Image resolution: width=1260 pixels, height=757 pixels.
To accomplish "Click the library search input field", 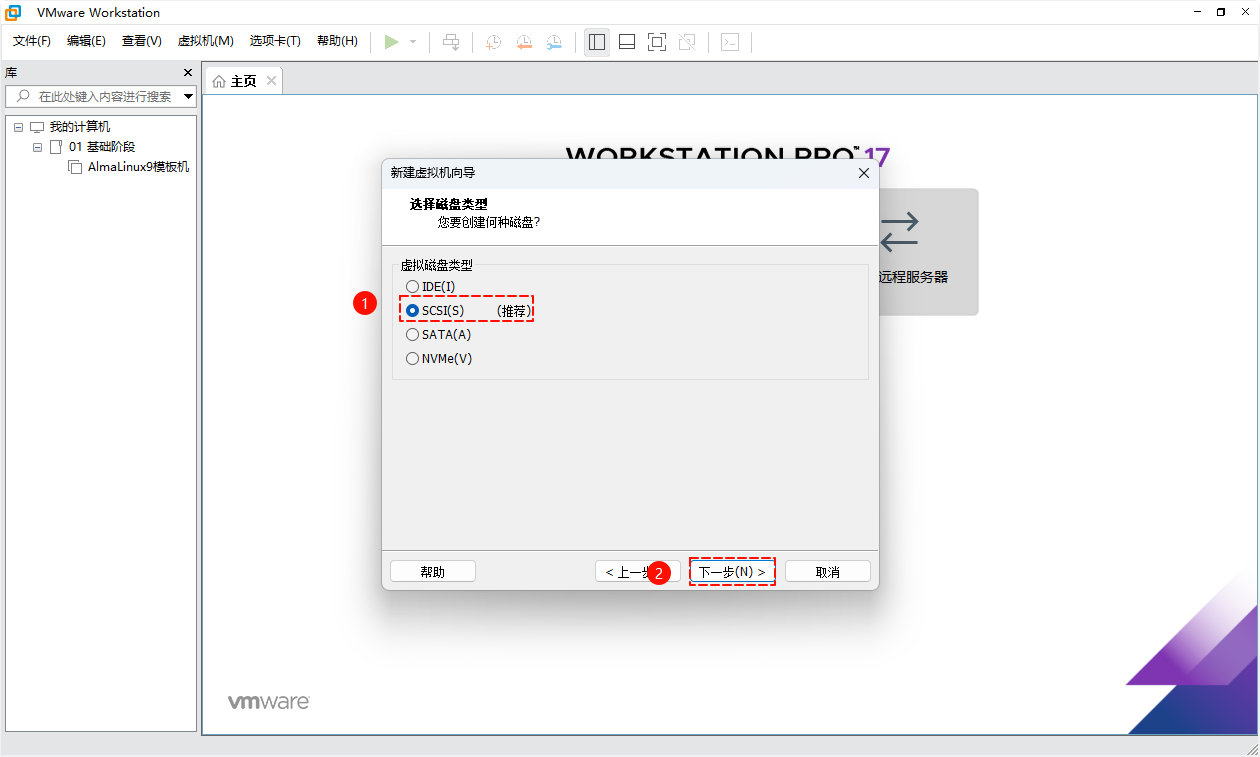I will coord(104,97).
